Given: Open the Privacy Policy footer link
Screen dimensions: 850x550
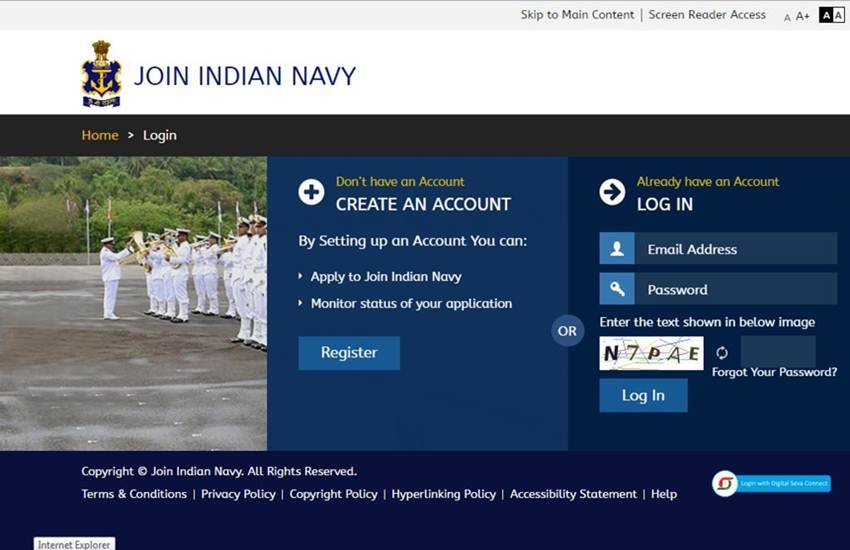Looking at the screenshot, I should (x=238, y=494).
